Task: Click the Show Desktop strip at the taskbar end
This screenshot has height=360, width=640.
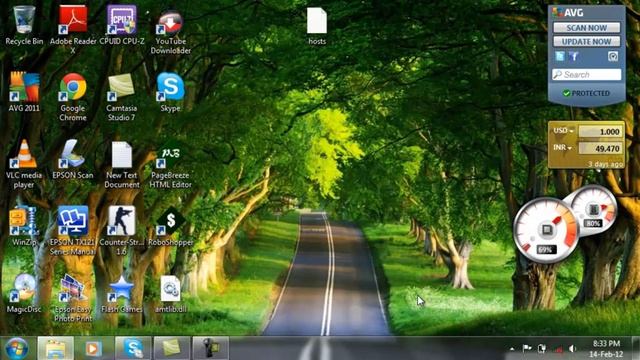Action: [x=636, y=348]
